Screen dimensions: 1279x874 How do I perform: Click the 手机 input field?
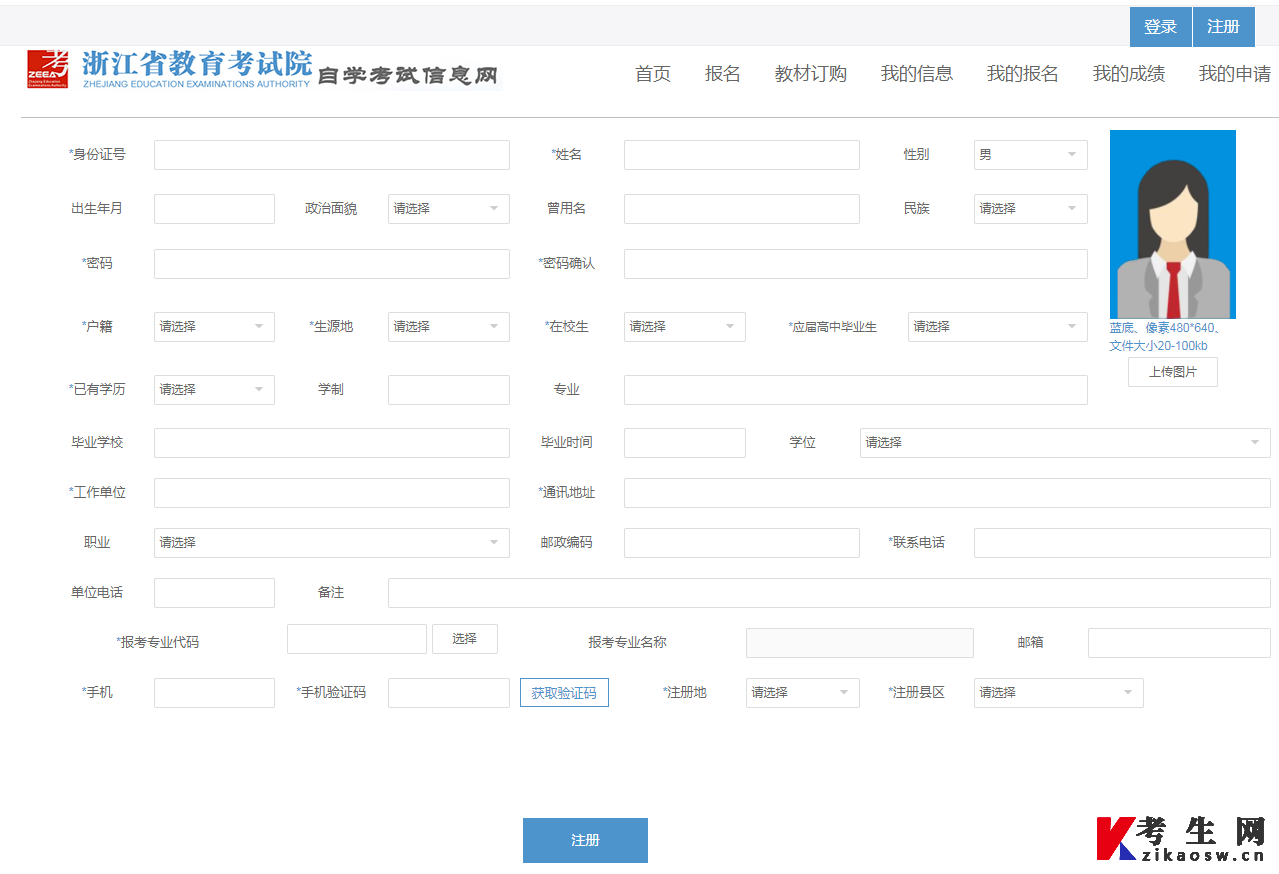pos(214,693)
